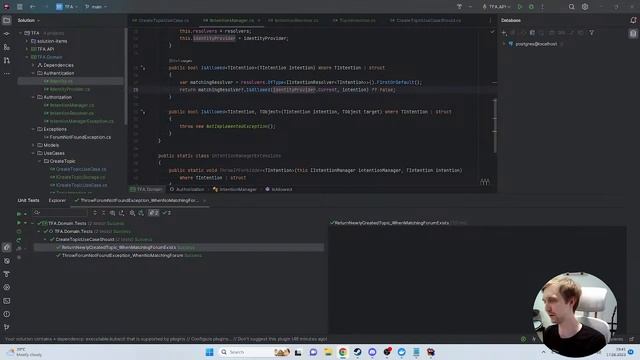Select the CreateTopicUseCaseShould test class
Screen dimensions: 640x360
coord(84,240)
